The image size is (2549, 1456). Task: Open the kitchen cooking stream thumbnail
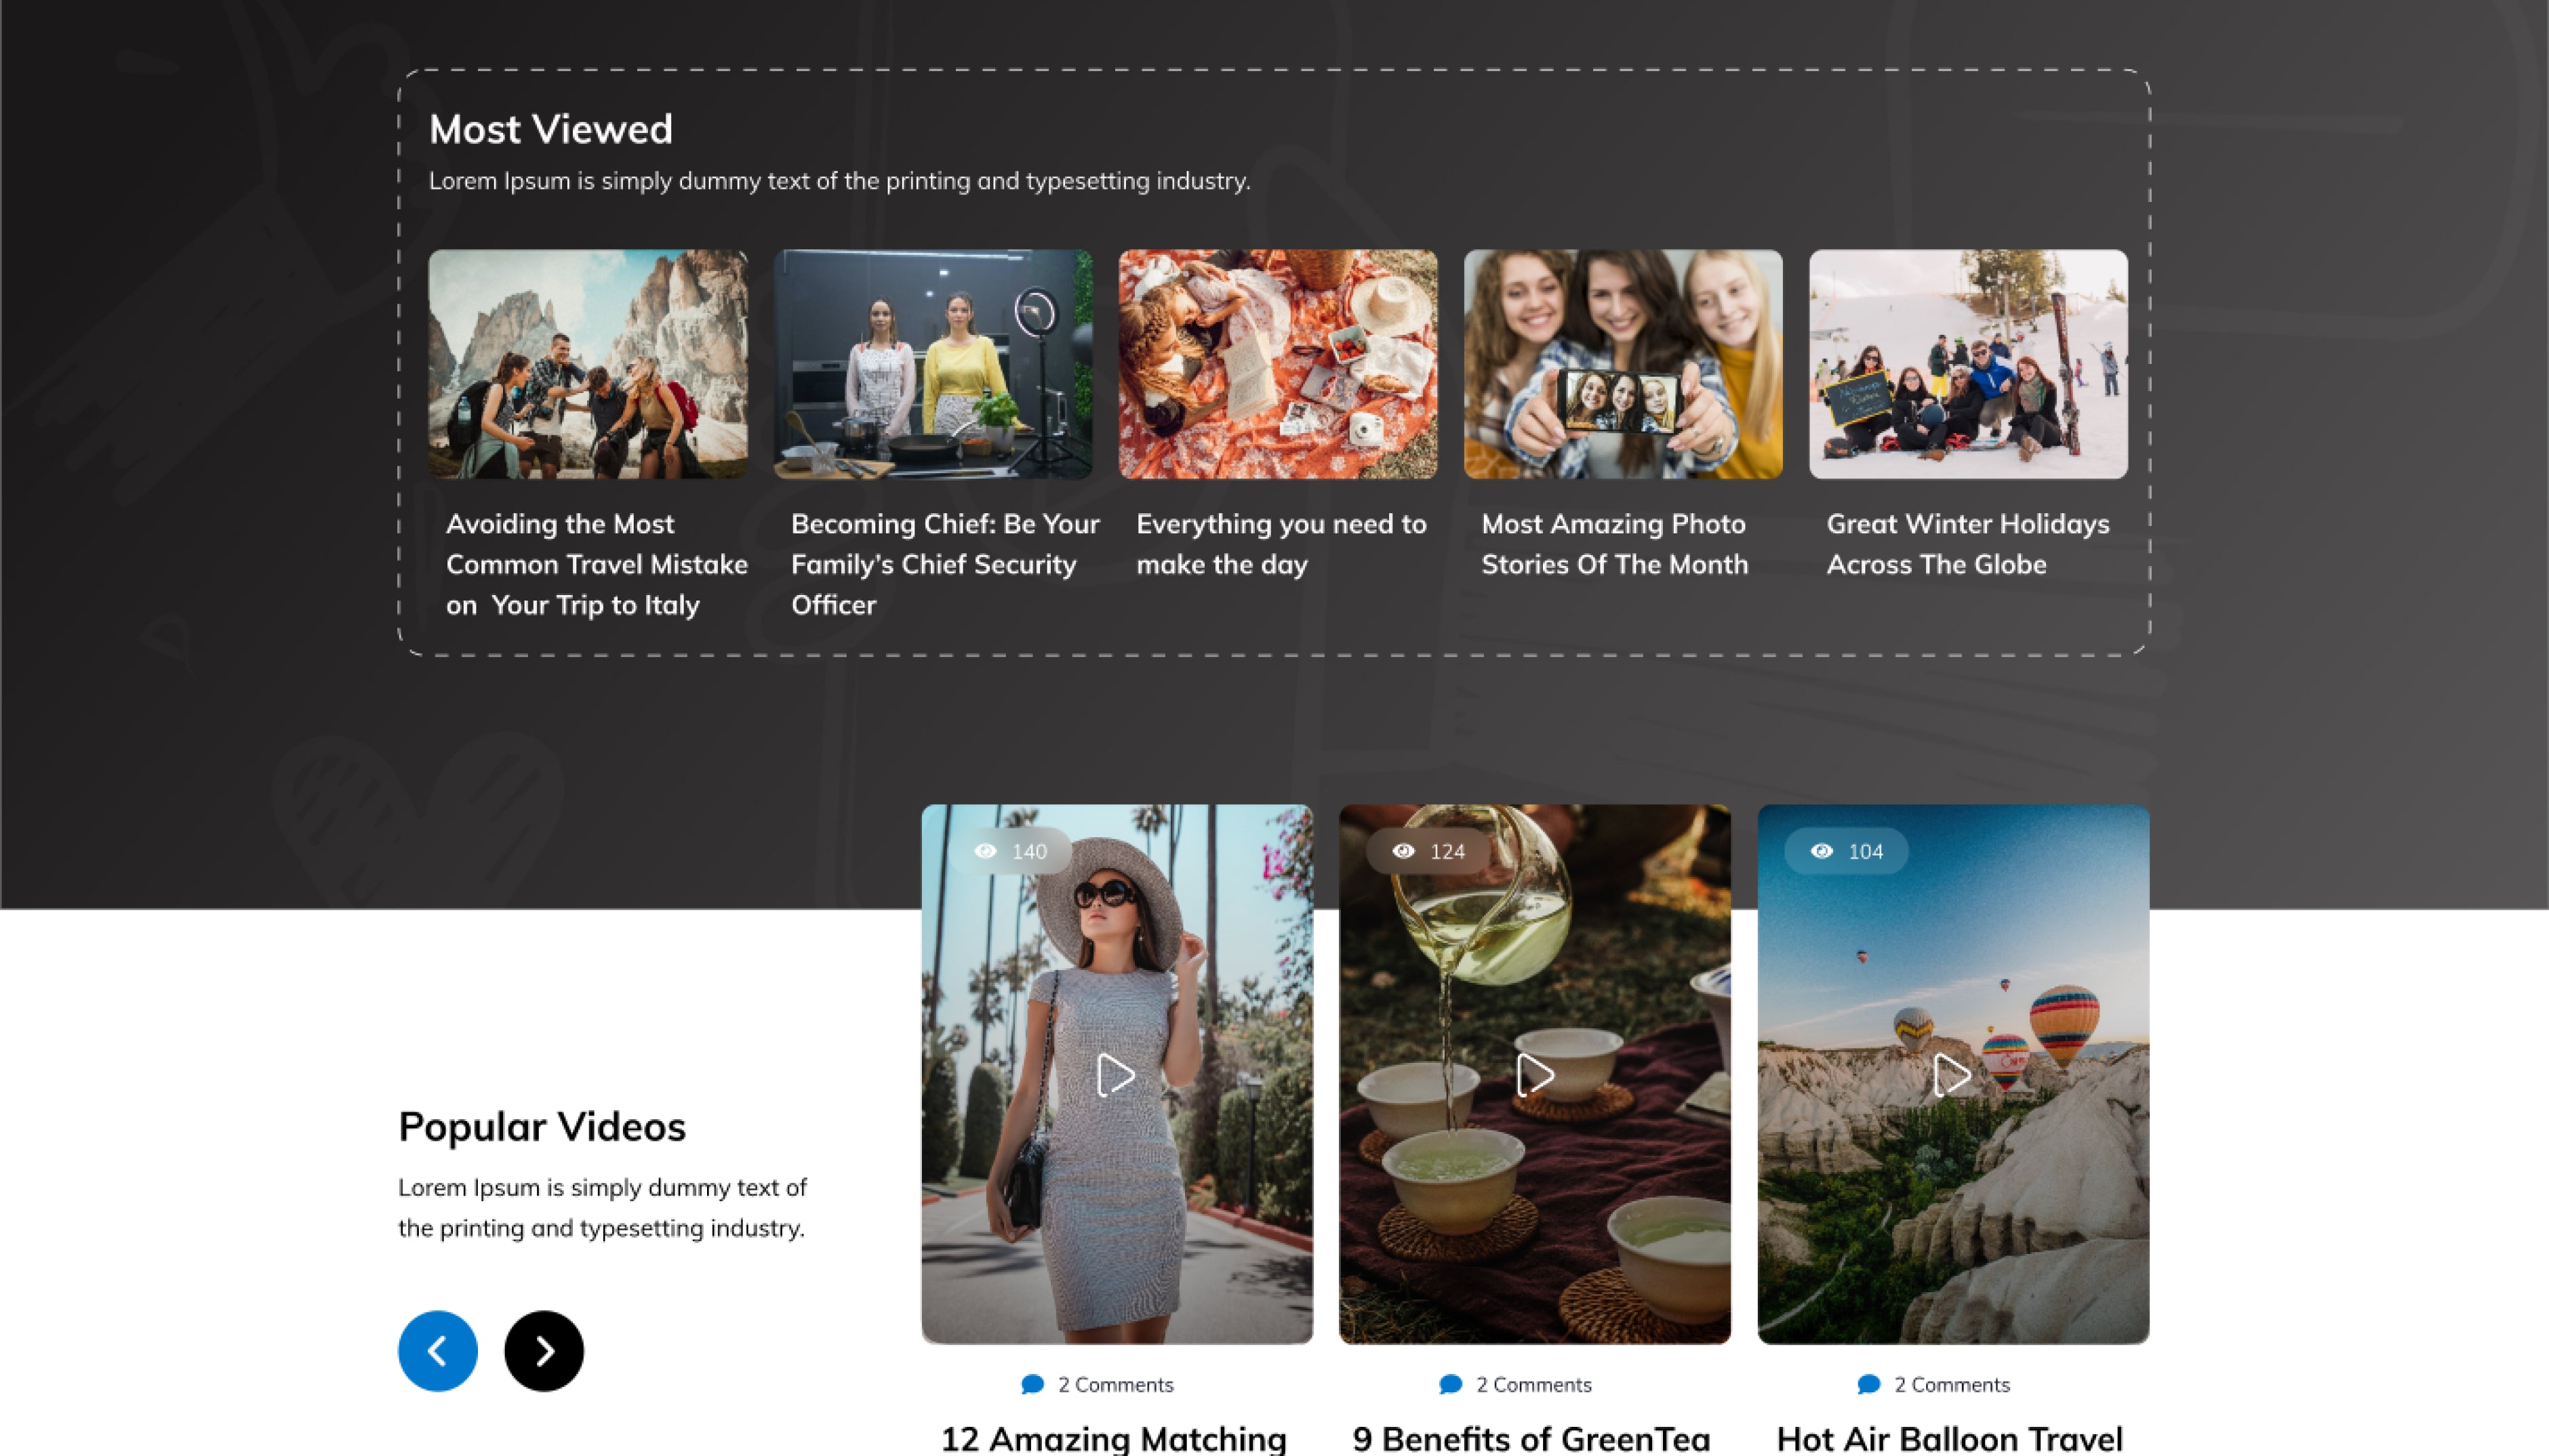point(932,364)
